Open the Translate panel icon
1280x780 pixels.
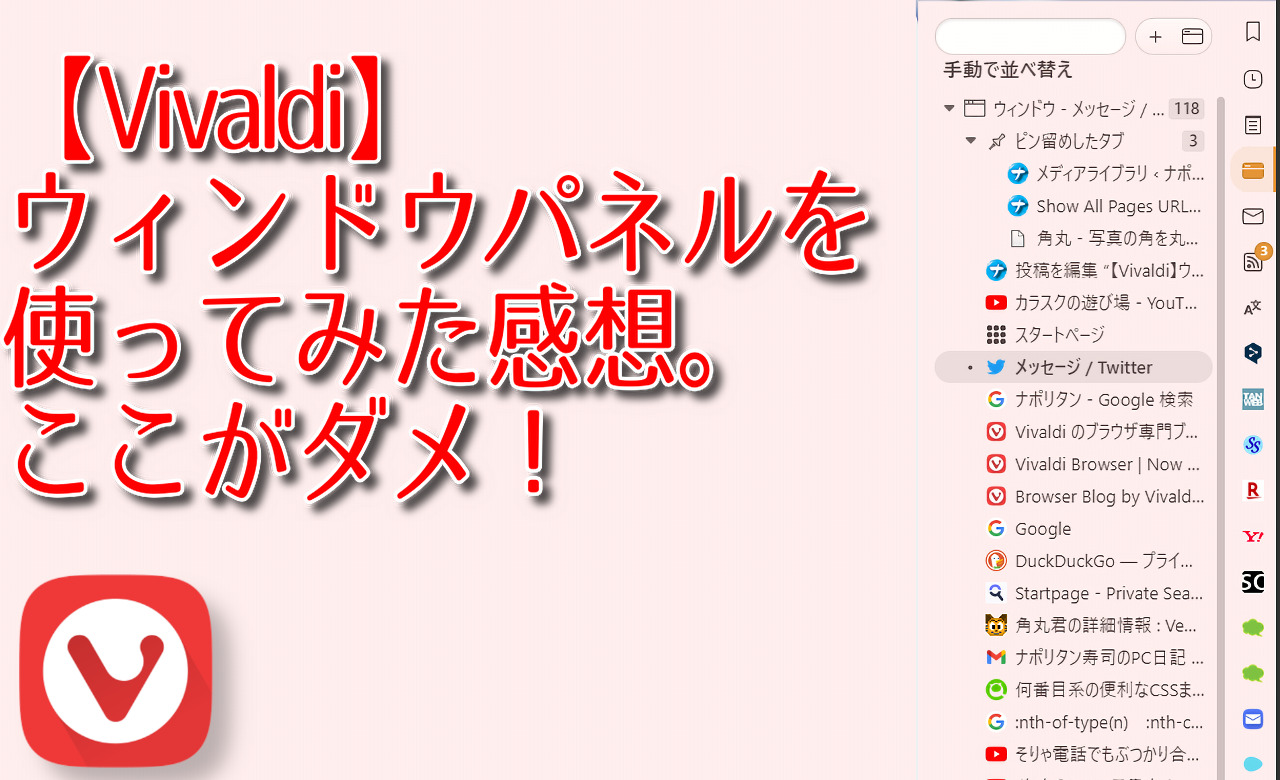coord(1252,308)
